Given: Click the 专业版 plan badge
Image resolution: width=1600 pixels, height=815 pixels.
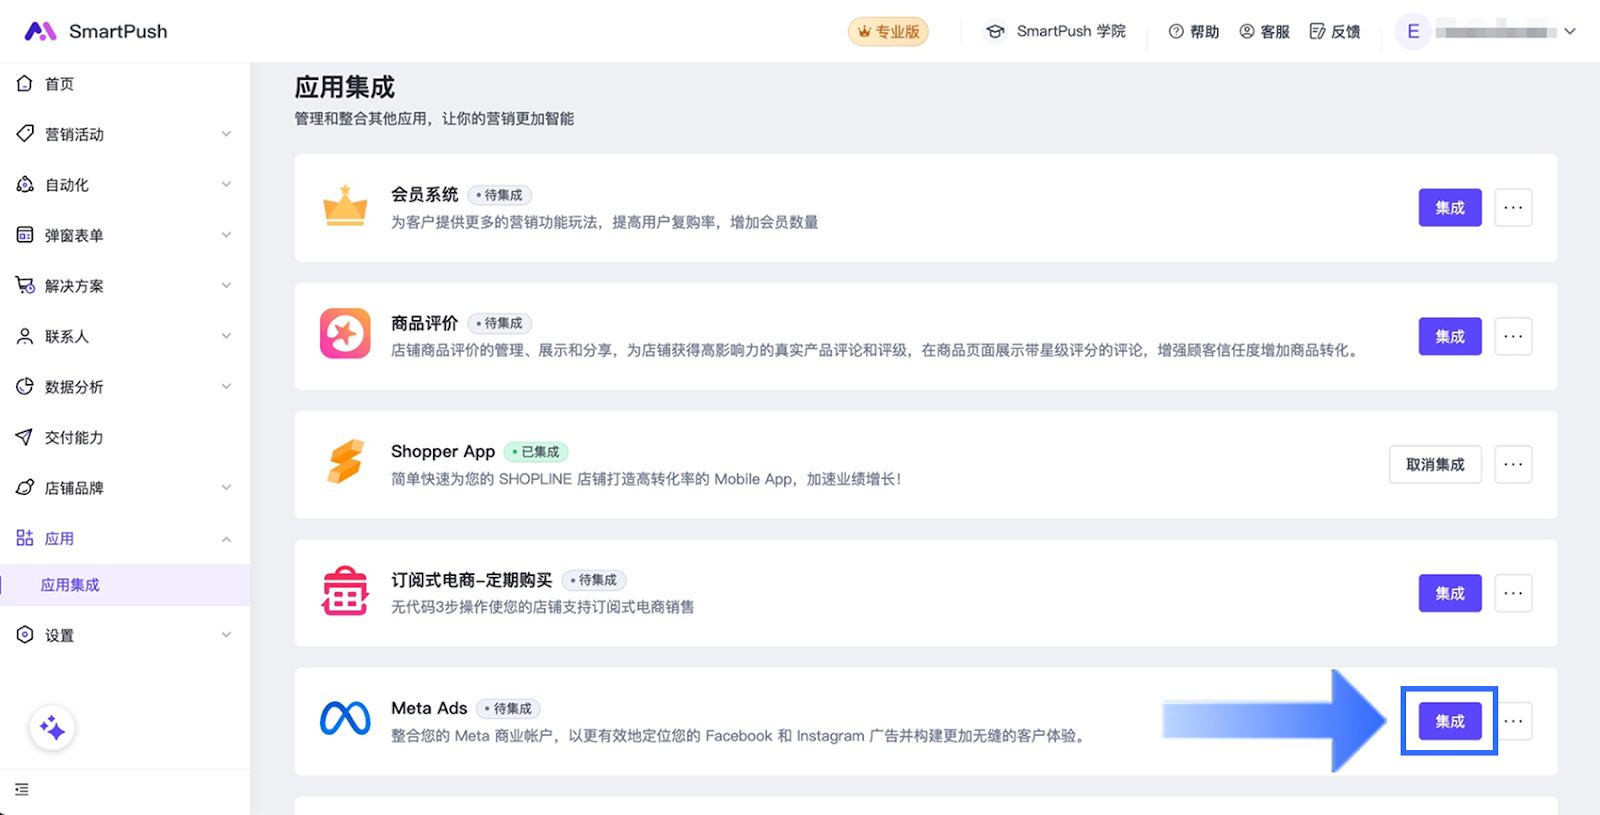Looking at the screenshot, I should pos(888,32).
